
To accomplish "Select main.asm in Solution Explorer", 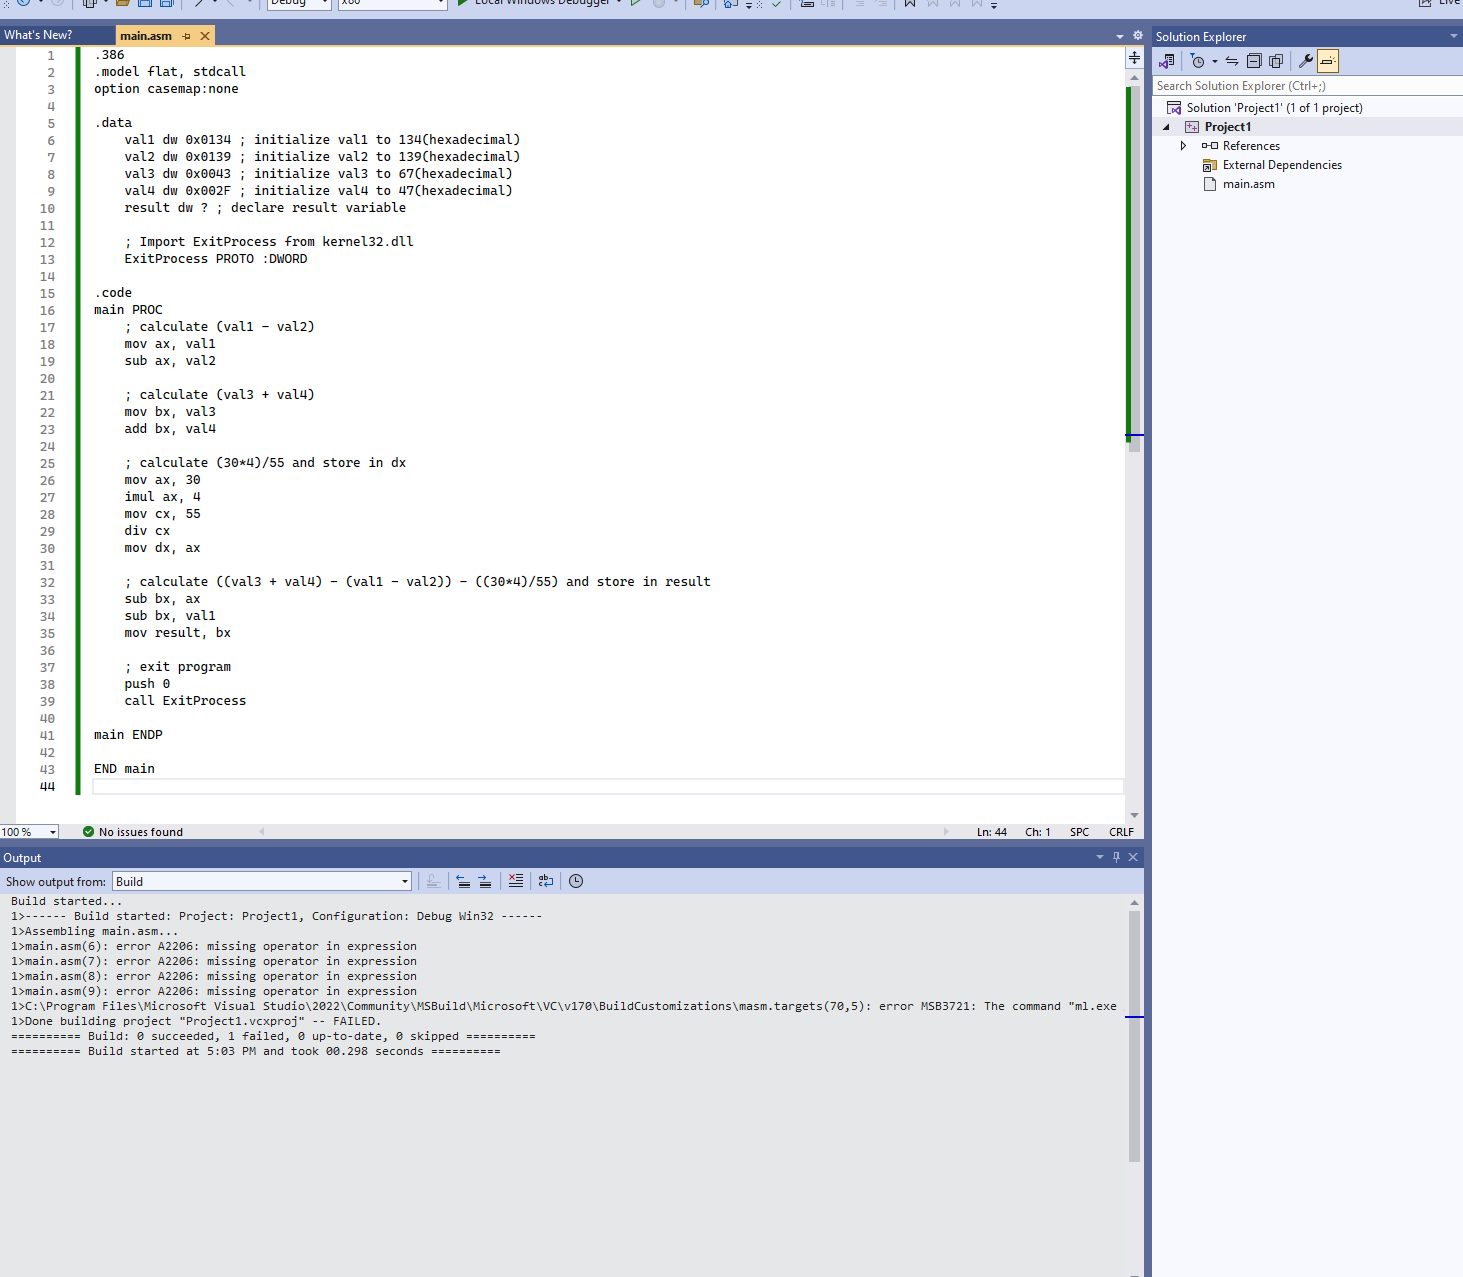I will (1247, 184).
